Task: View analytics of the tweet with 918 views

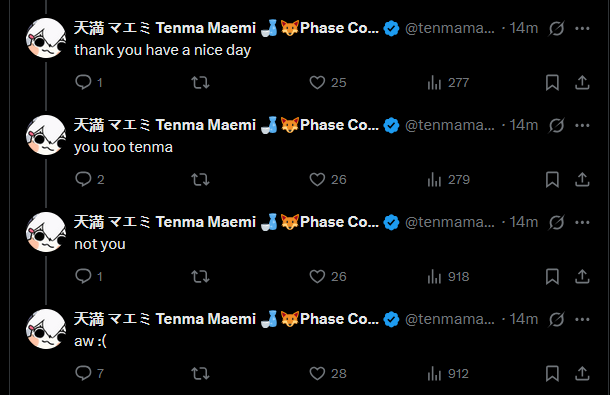Action: (x=448, y=277)
